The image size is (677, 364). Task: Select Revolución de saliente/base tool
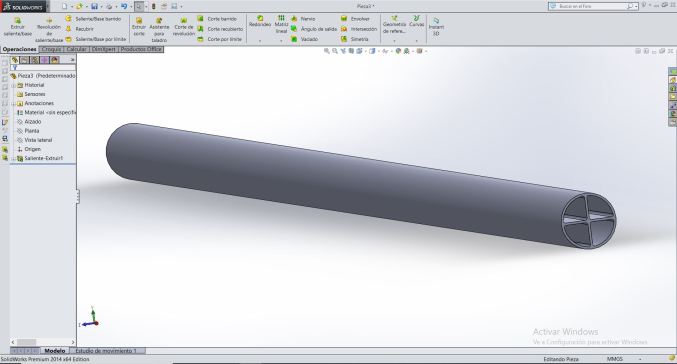tap(49, 30)
